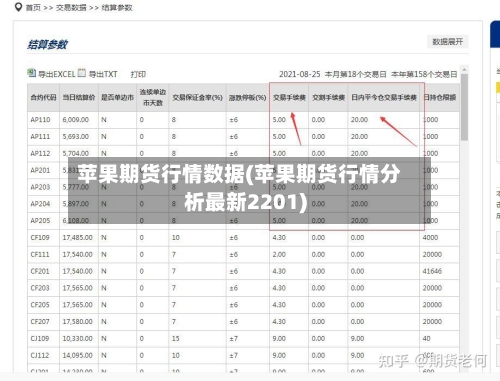Click the Excel export icon
Image resolution: width=500 pixels, height=381 pixels.
pos(31,73)
